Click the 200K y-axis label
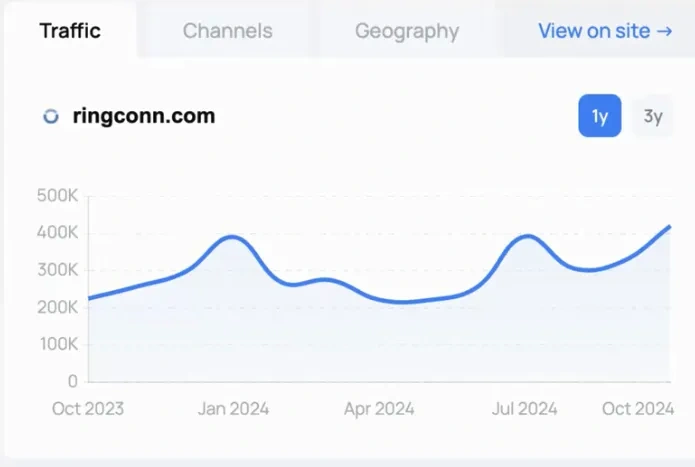695x467 pixels. (56, 307)
